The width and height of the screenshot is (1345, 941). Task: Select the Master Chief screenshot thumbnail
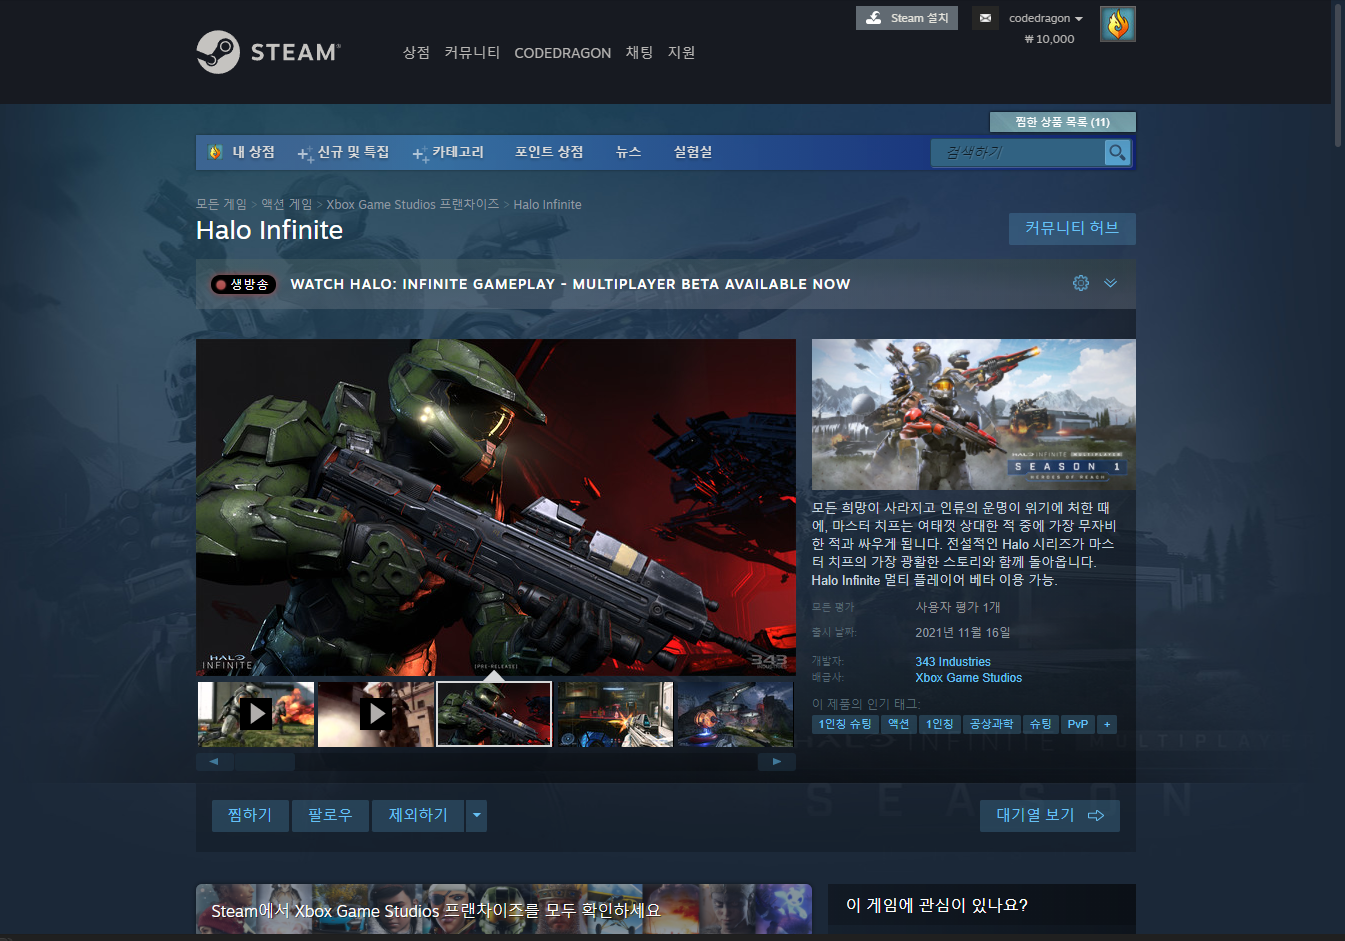(494, 714)
